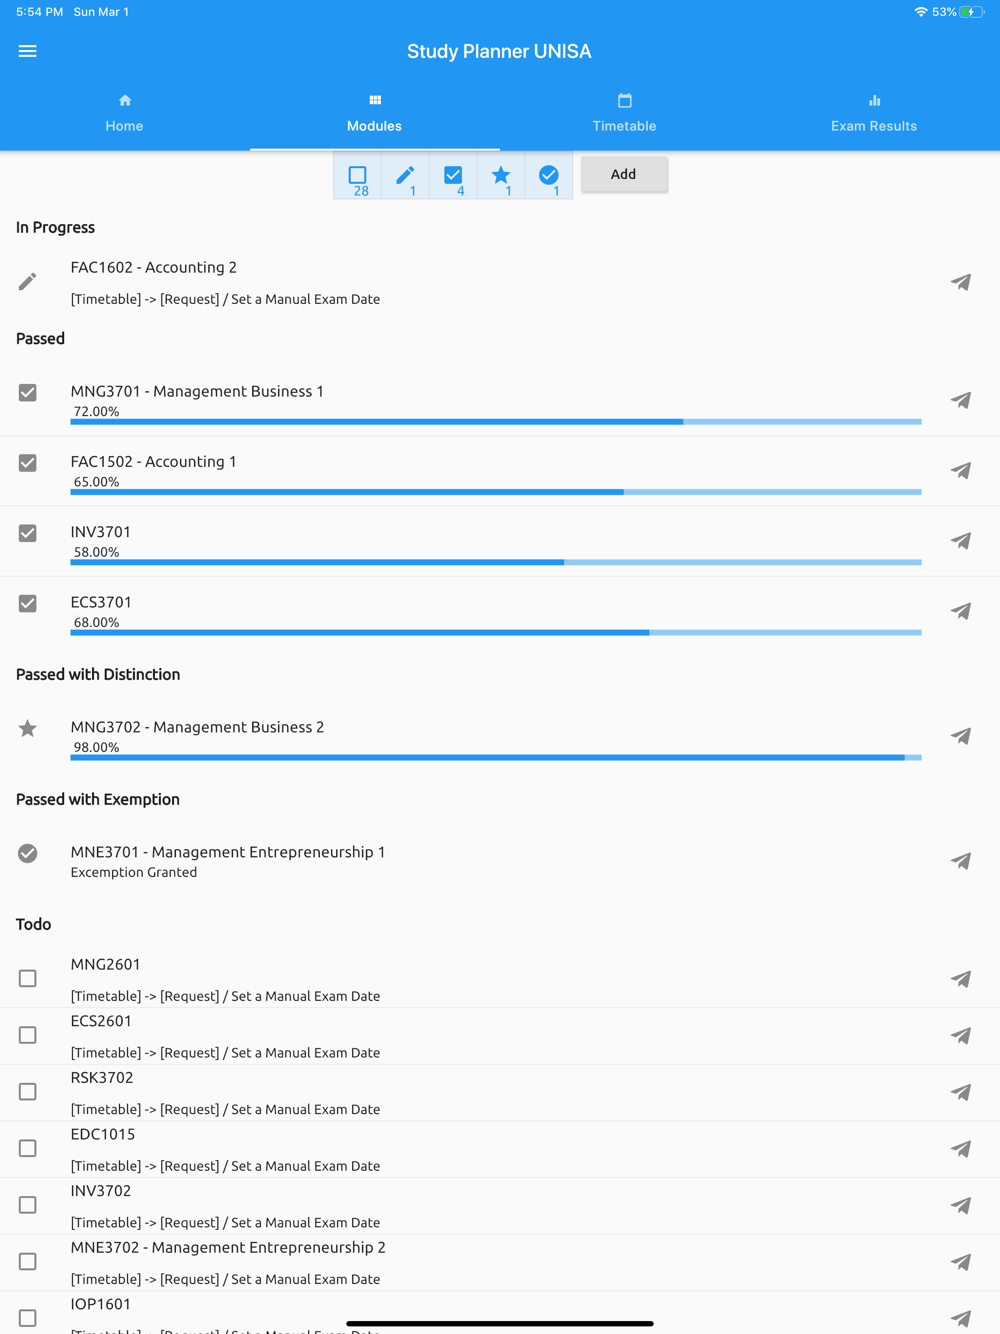
Task: Tap pencil icon for FAC1602 Accounting 2
Action: (x=28, y=282)
